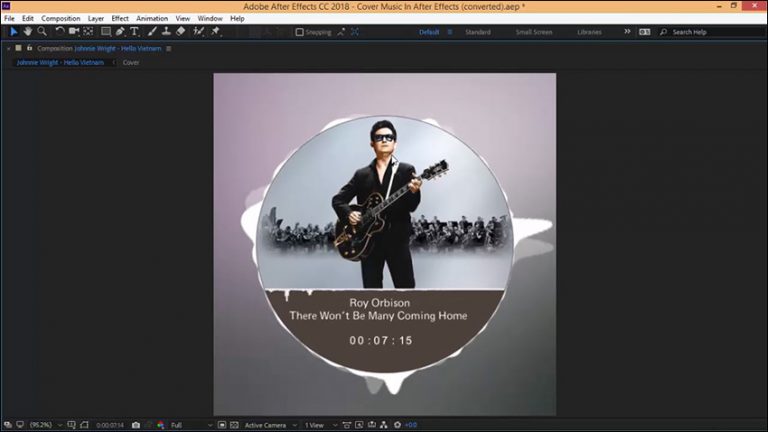Select the Pen tool
This screenshot has height=432, width=768.
click(120, 32)
